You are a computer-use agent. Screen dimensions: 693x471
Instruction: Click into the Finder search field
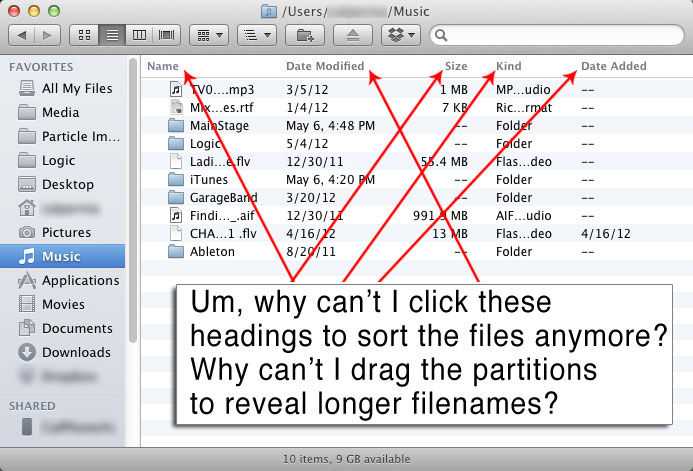557,35
